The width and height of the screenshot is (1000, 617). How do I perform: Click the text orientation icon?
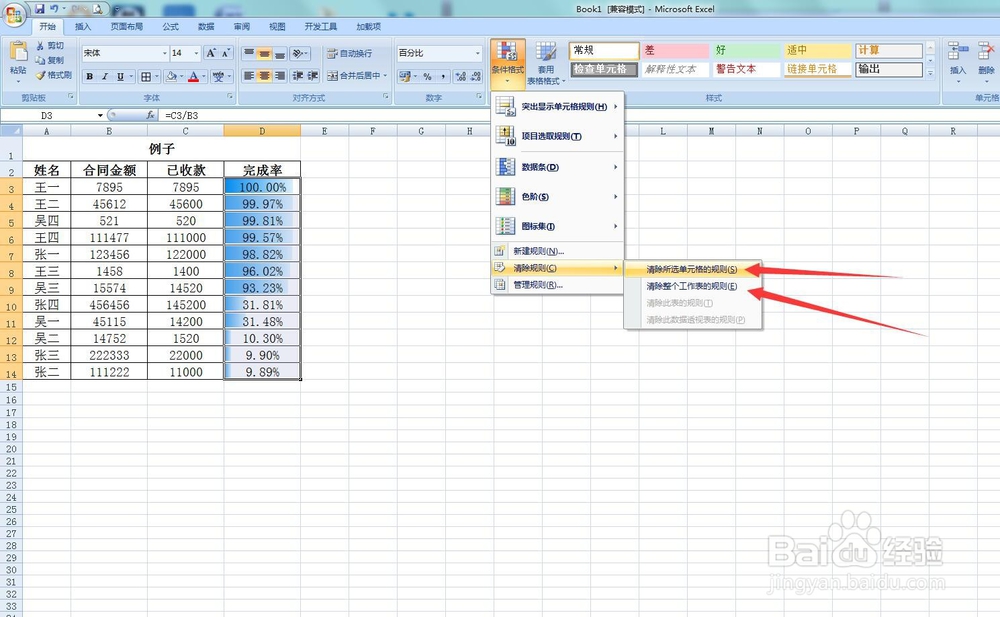[297, 54]
